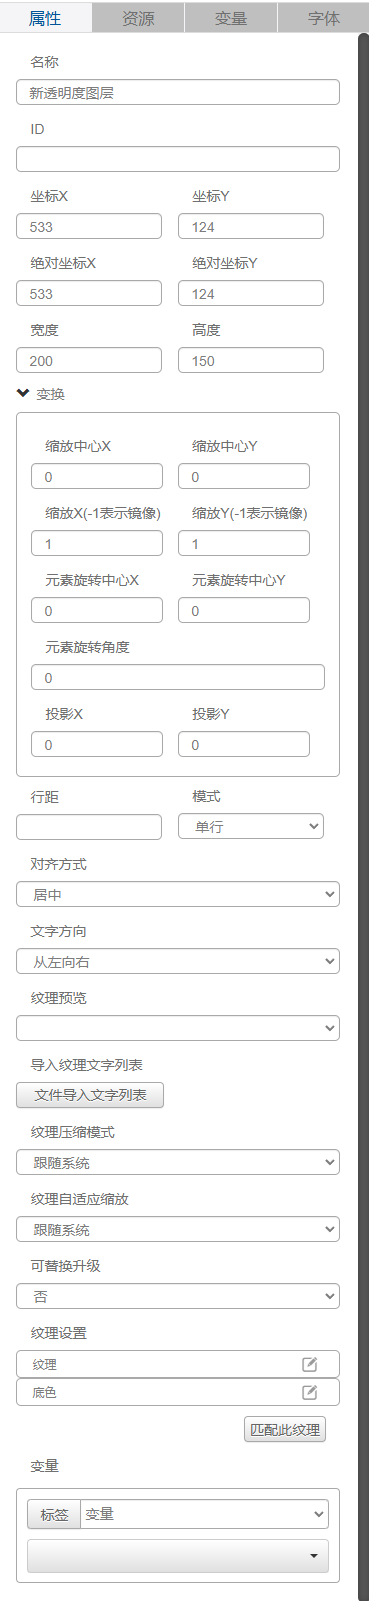Click the 元素旋转角度 input field

coord(178,677)
